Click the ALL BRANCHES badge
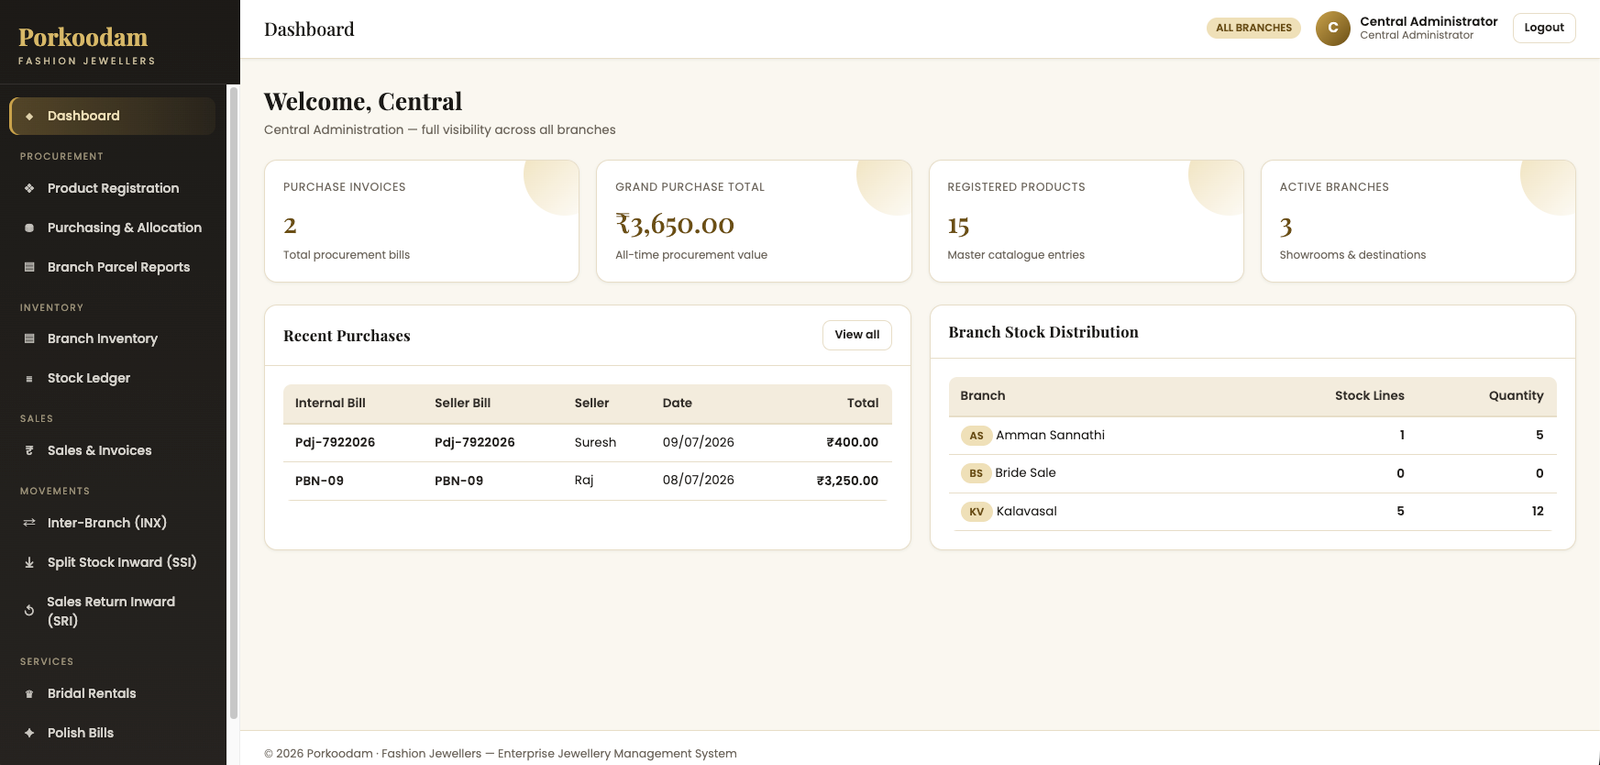Viewport: 1600px width, 765px height. tap(1254, 28)
